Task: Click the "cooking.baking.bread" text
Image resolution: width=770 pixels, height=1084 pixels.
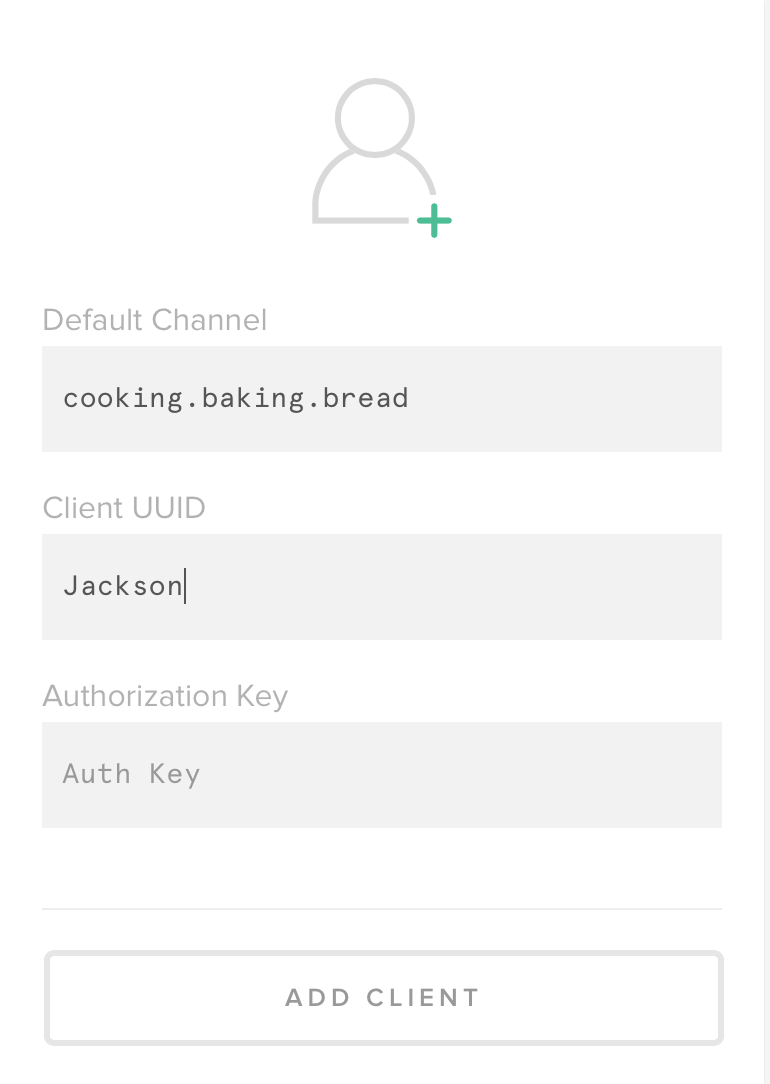Action: tap(236, 398)
